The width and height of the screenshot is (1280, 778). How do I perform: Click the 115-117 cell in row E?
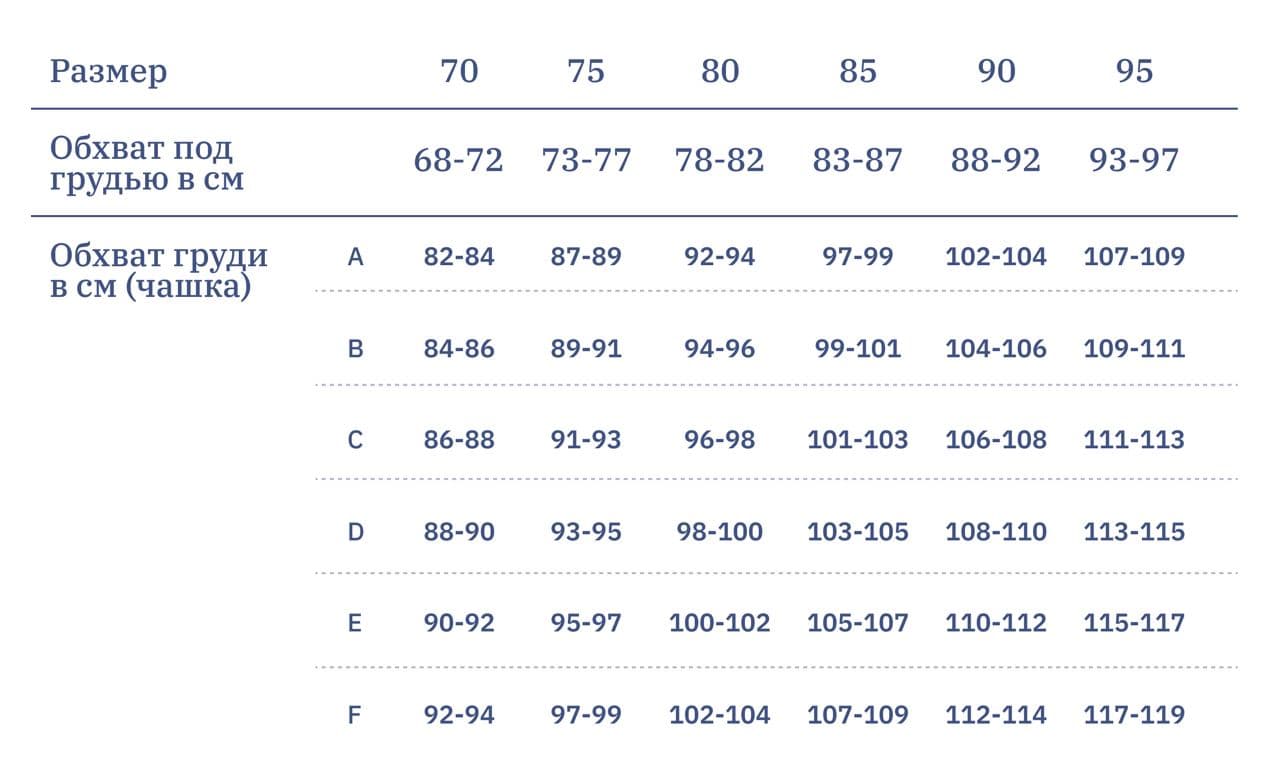tap(1134, 623)
